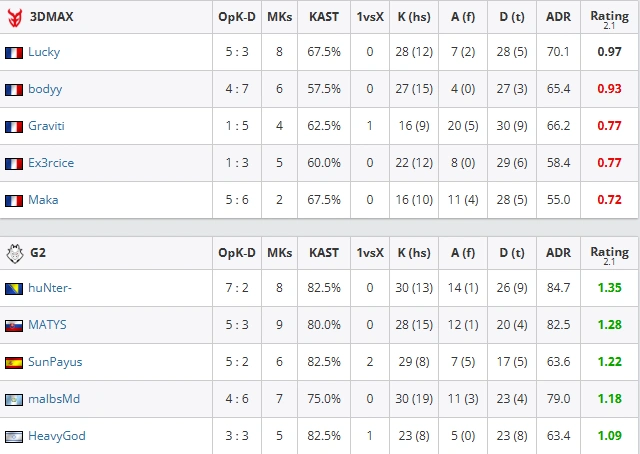Click the Rating 2.1 header in 3DMAX table
The image size is (640, 454).
pos(609,19)
